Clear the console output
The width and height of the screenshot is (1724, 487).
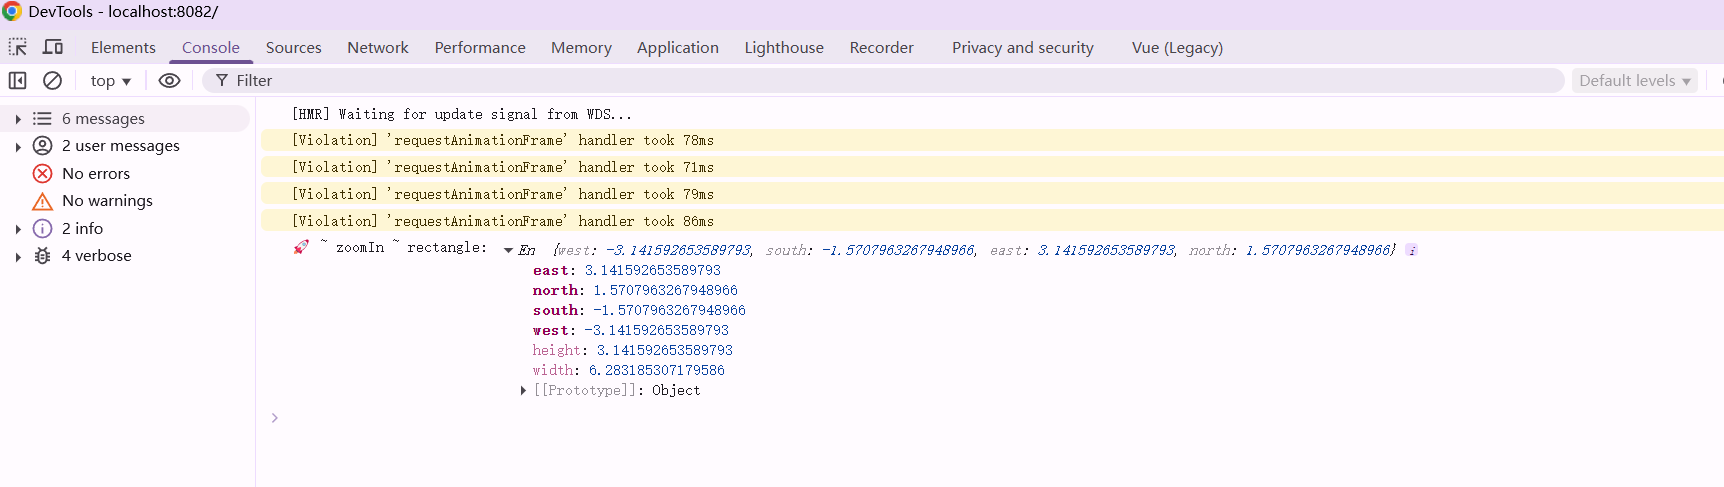point(53,80)
